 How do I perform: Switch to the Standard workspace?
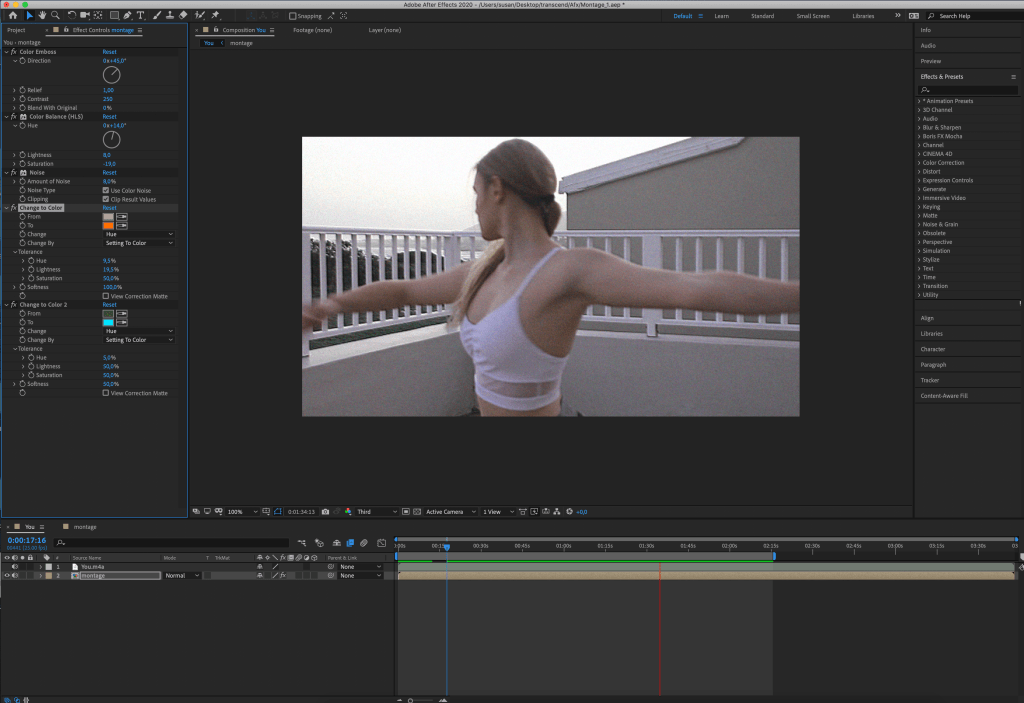[x=762, y=16]
